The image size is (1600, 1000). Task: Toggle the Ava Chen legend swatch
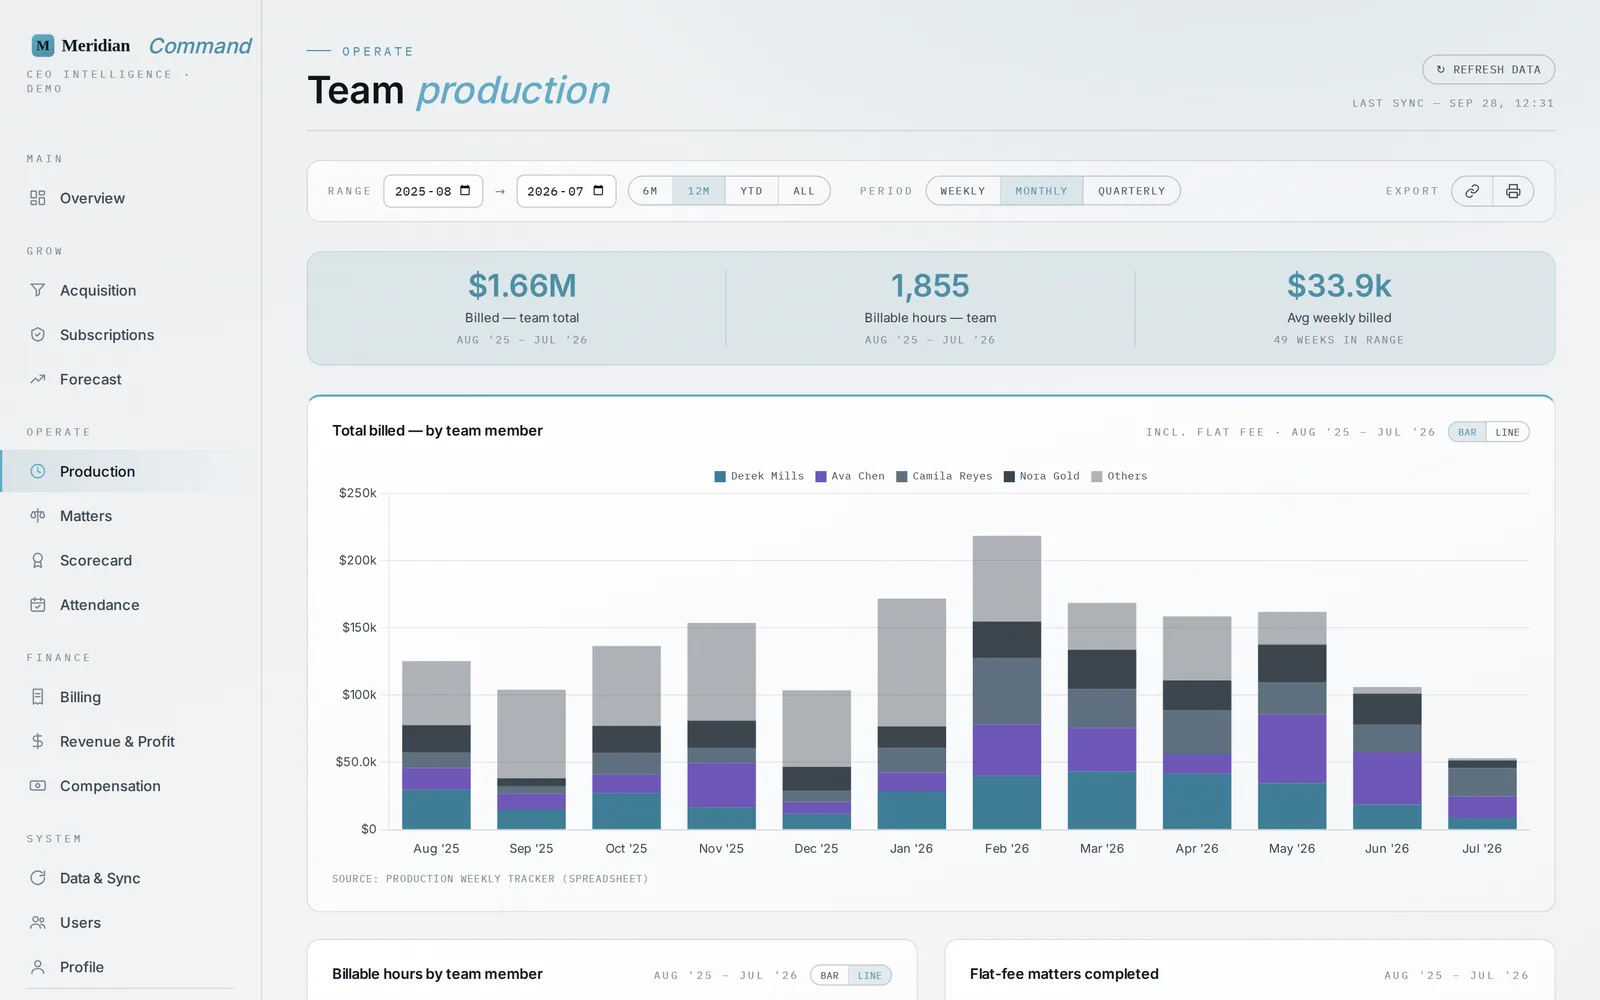point(821,477)
